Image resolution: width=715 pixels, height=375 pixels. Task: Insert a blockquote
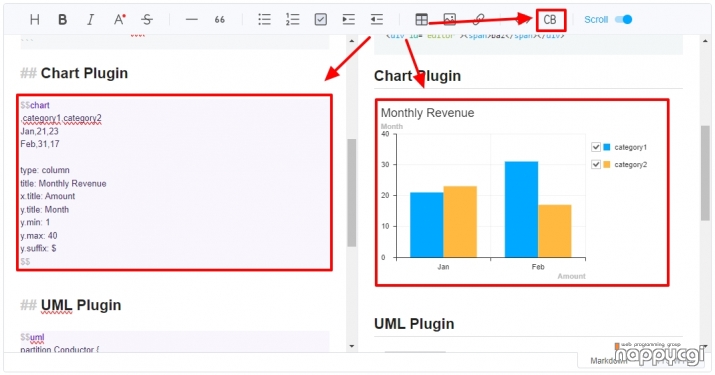pos(220,20)
